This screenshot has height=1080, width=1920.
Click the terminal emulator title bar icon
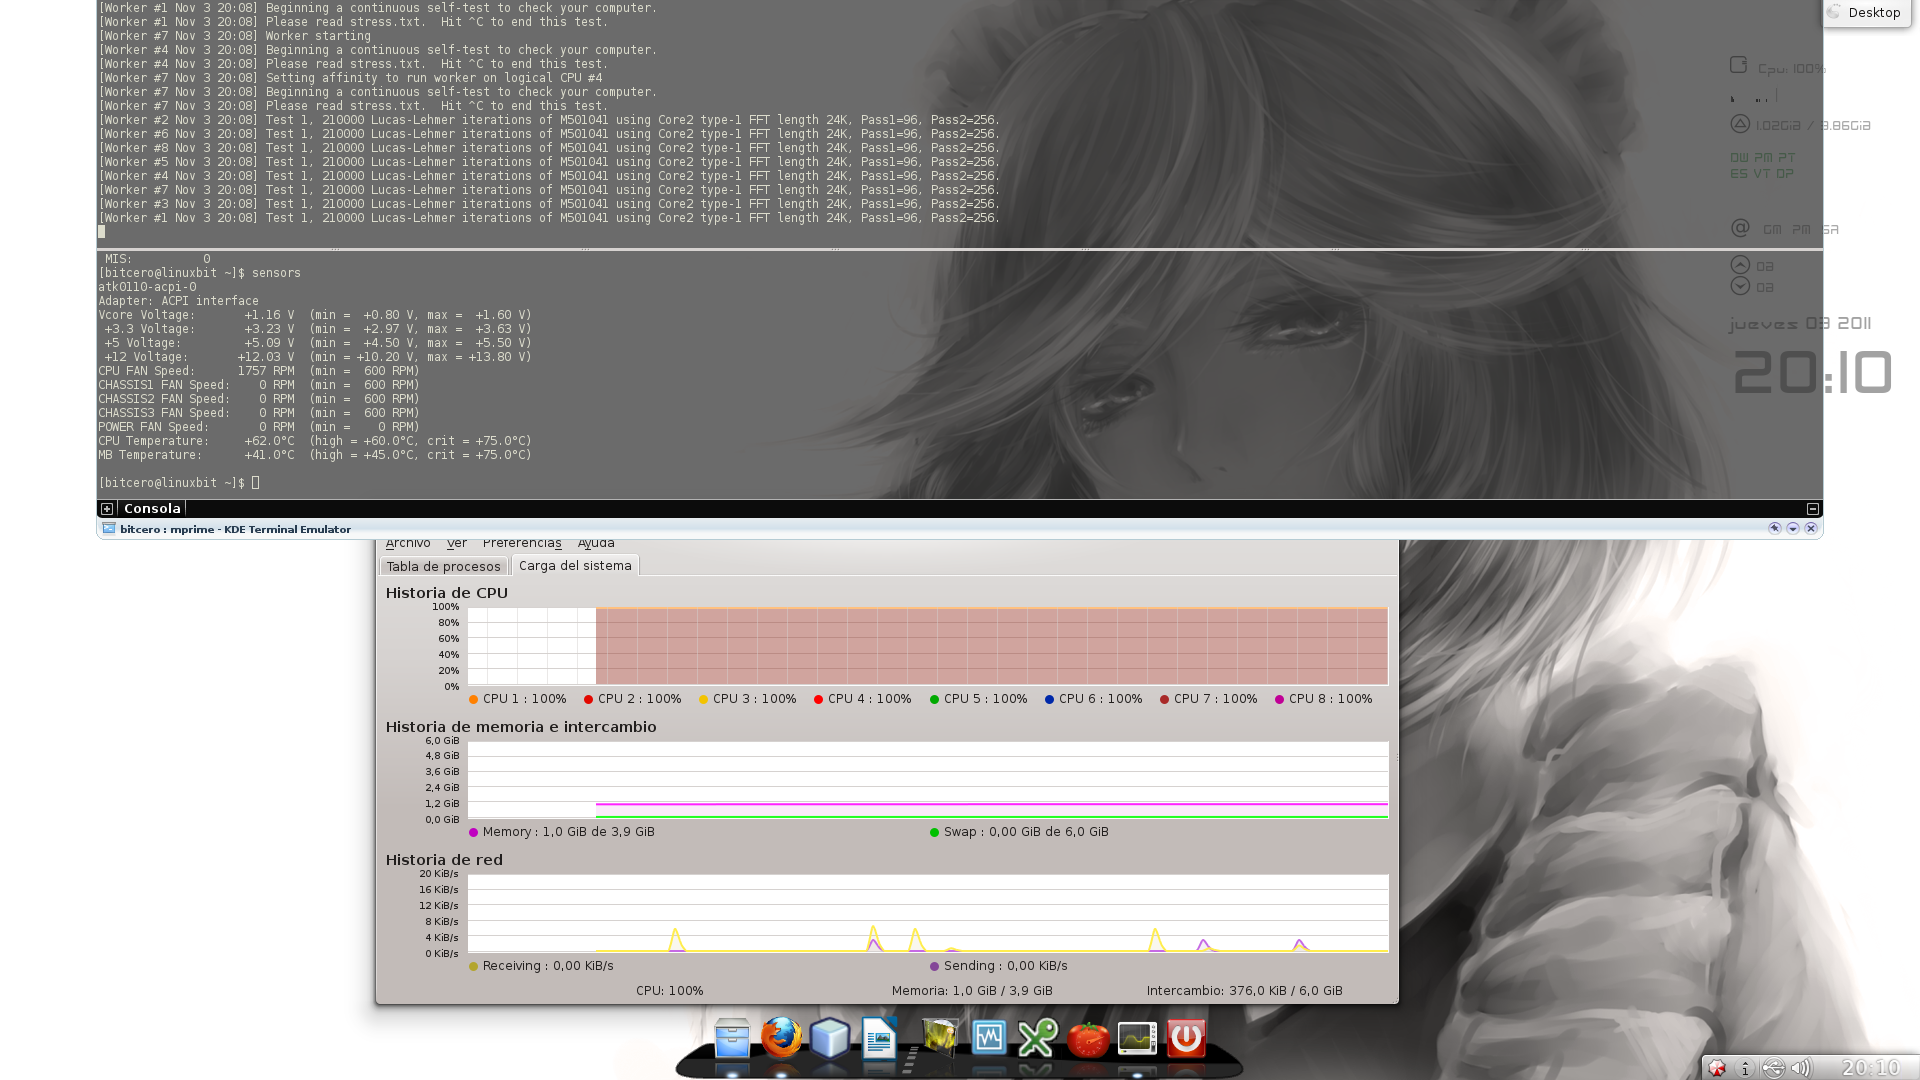[109, 529]
